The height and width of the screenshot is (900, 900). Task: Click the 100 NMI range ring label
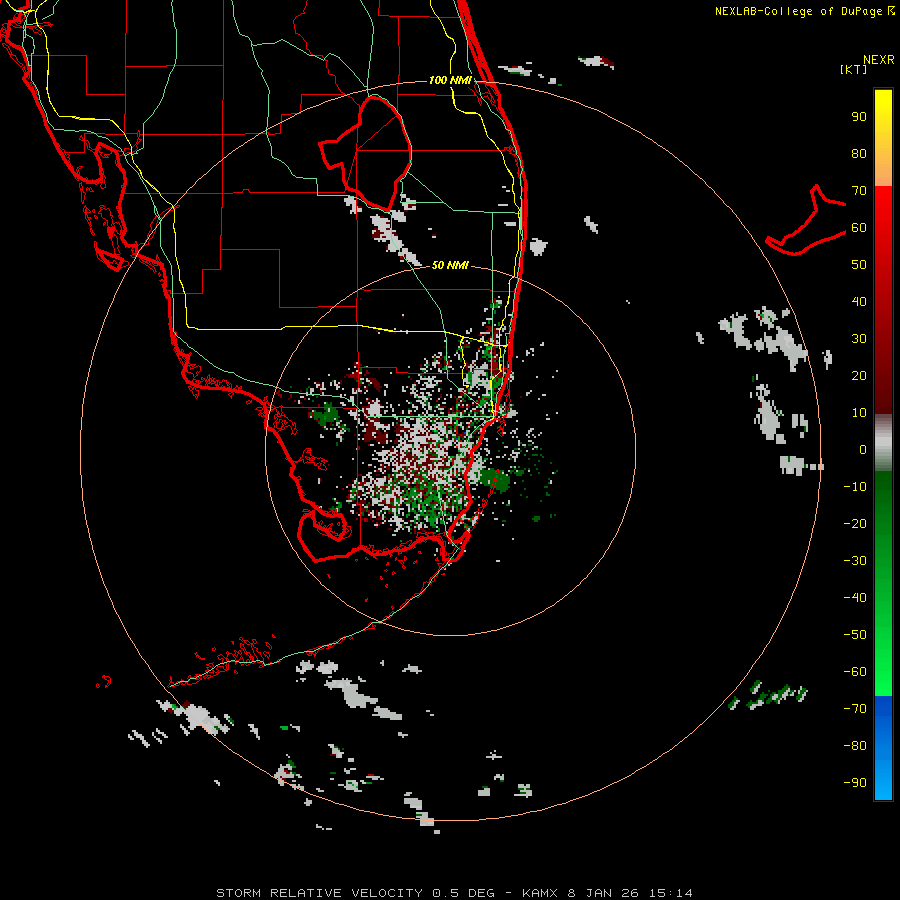[x=450, y=80]
